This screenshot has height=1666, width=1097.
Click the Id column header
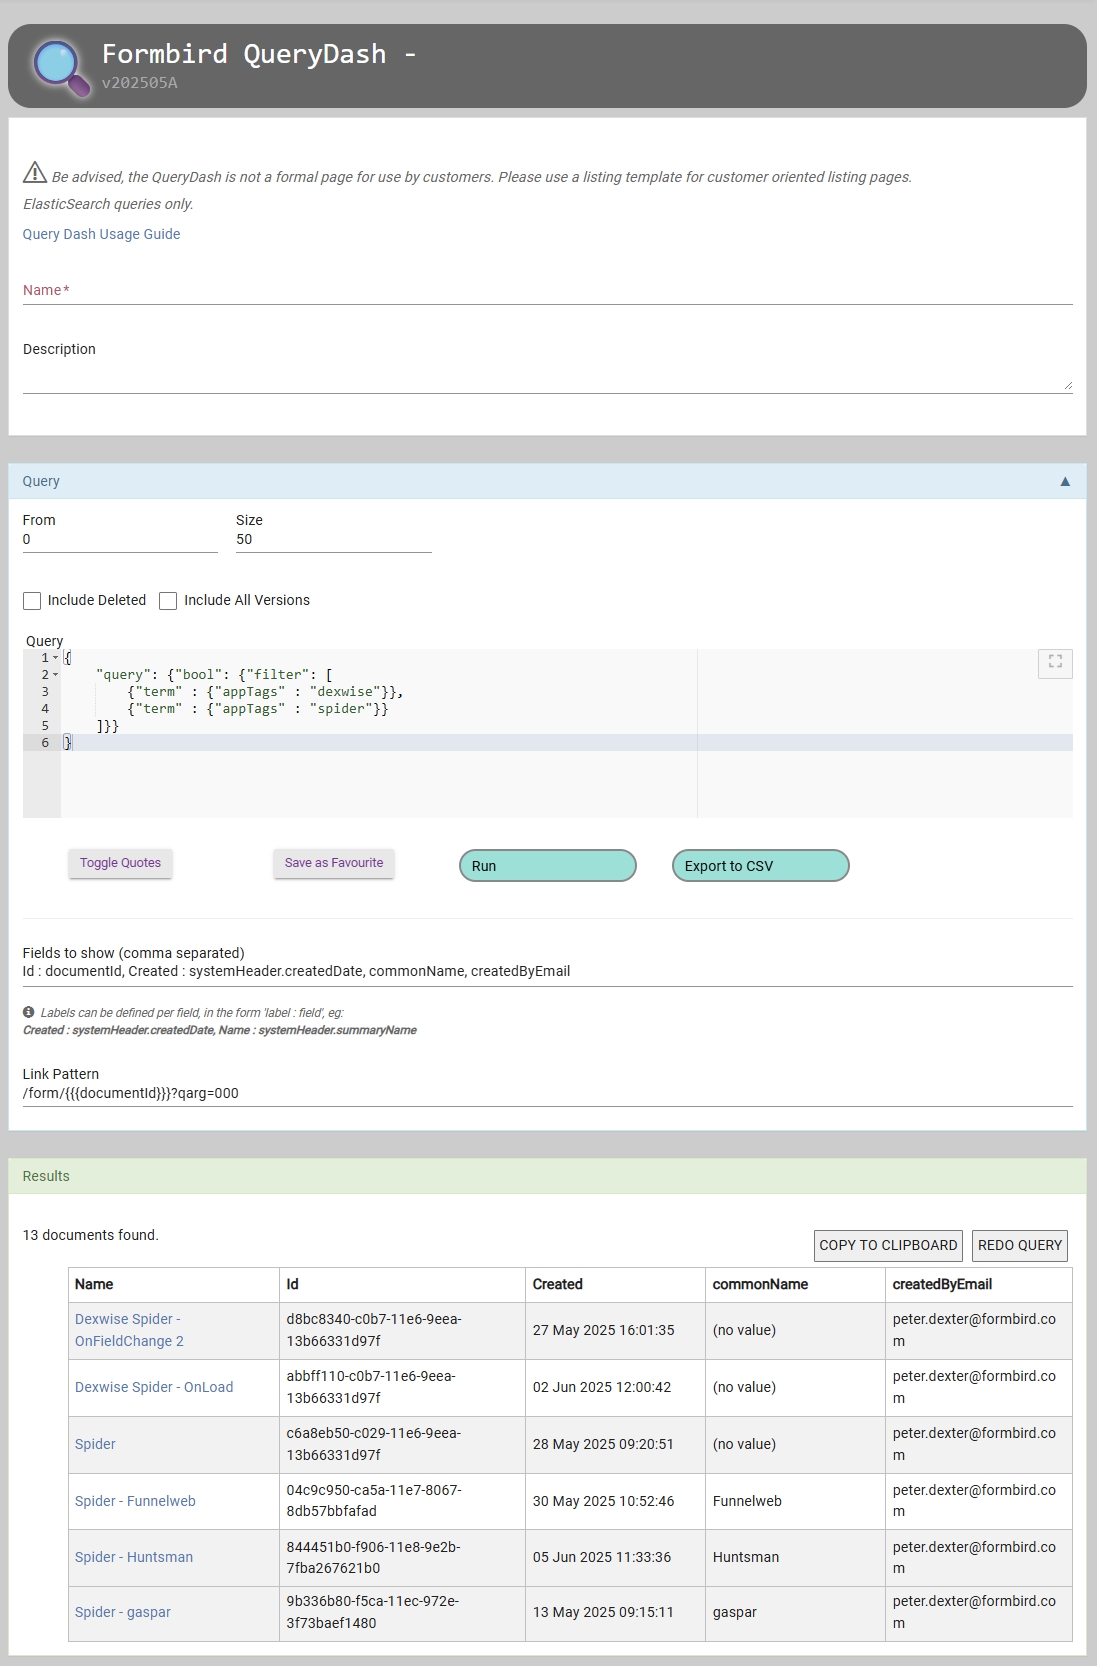coord(402,1285)
